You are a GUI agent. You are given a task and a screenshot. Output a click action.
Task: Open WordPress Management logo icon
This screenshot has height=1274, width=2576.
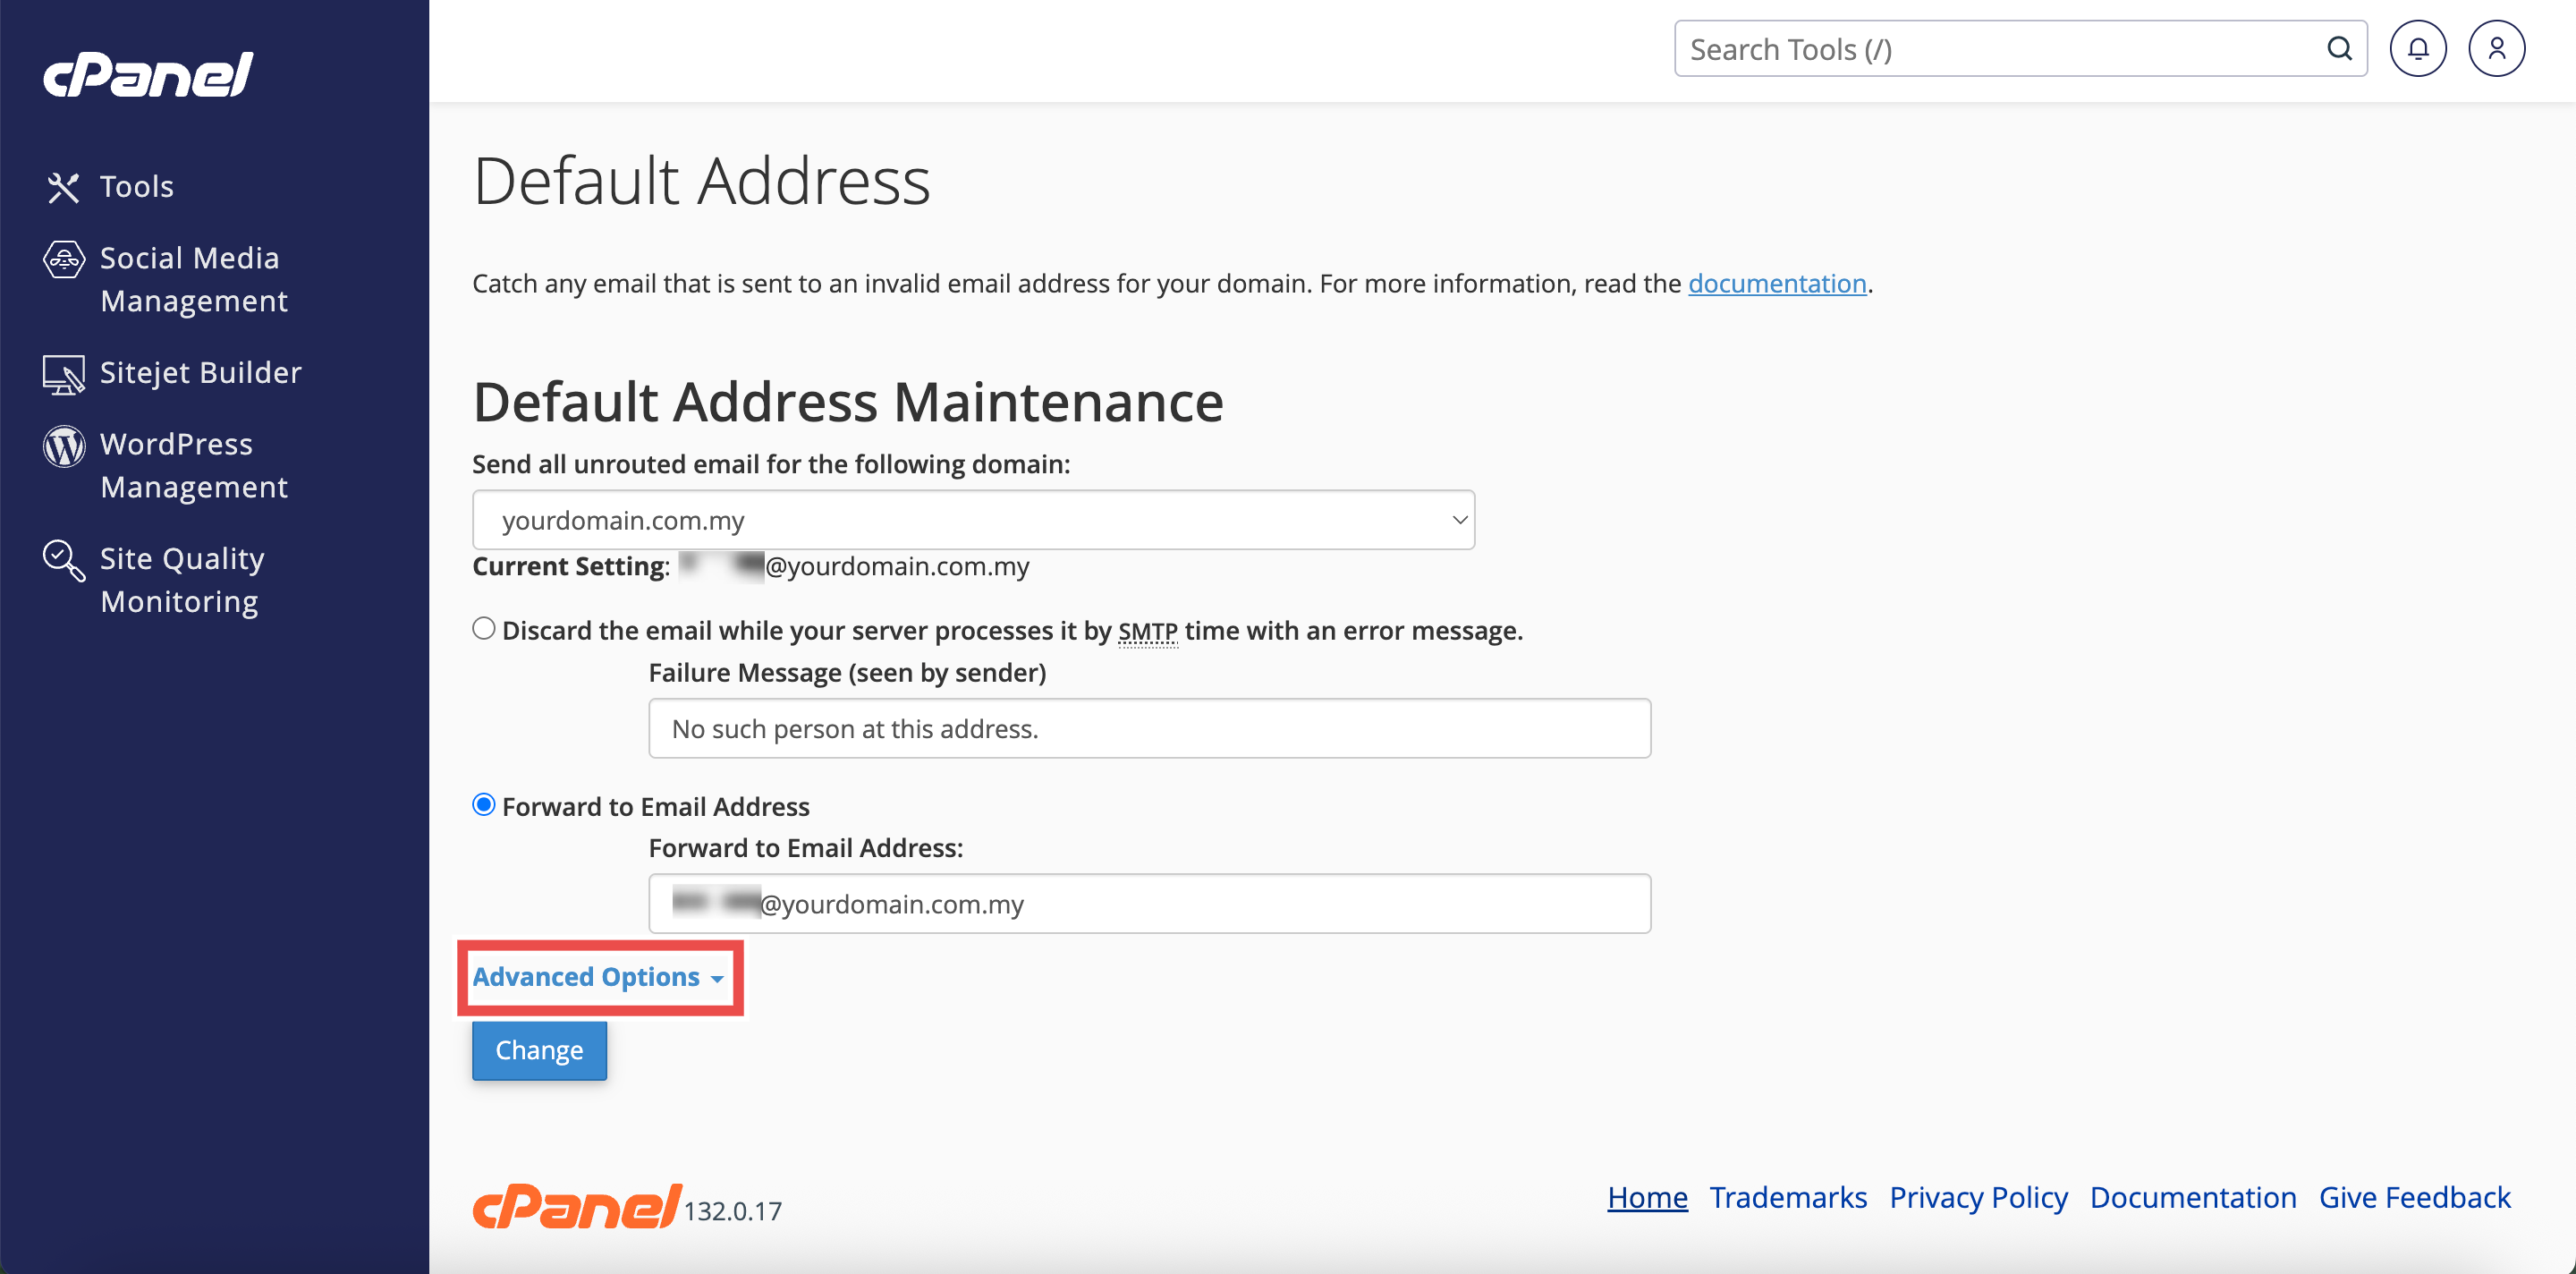(x=63, y=446)
